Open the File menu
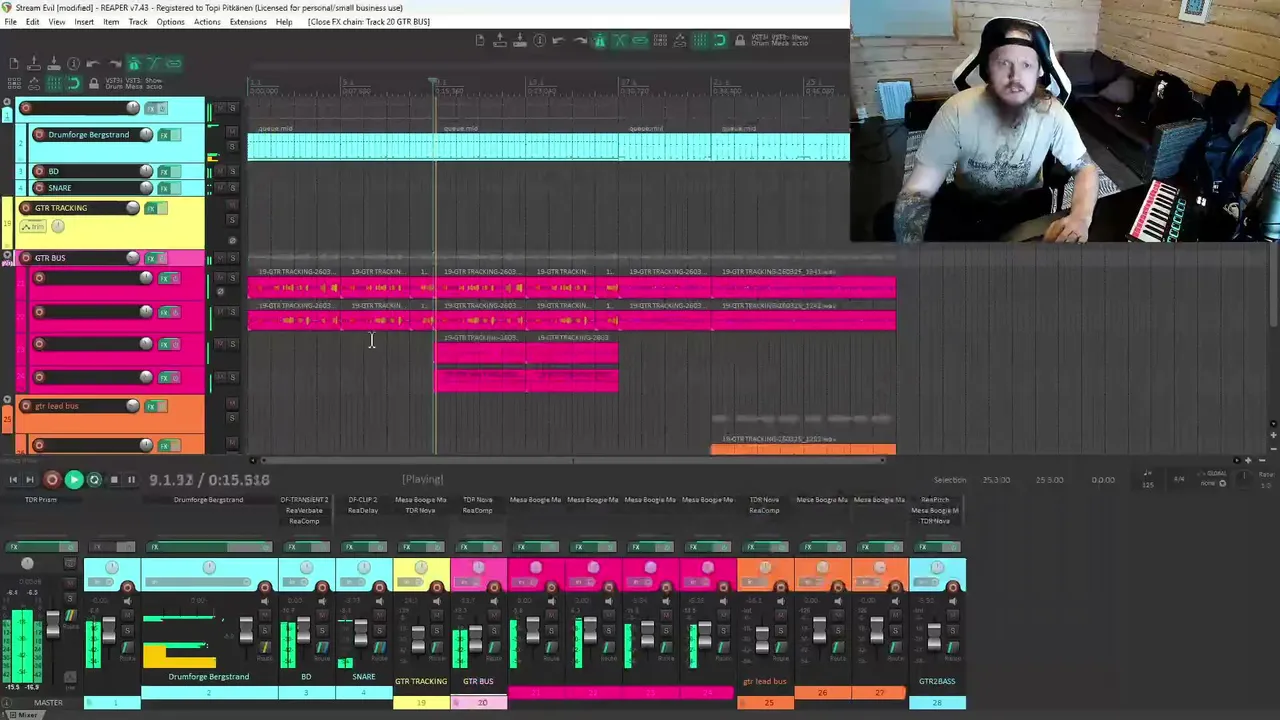 click(x=10, y=22)
